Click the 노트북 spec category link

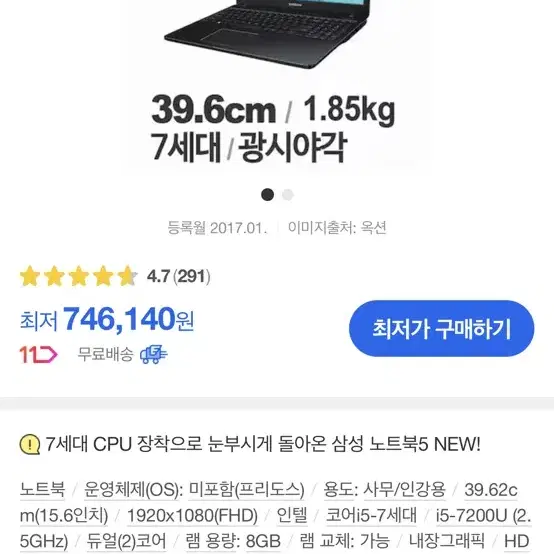42,490
